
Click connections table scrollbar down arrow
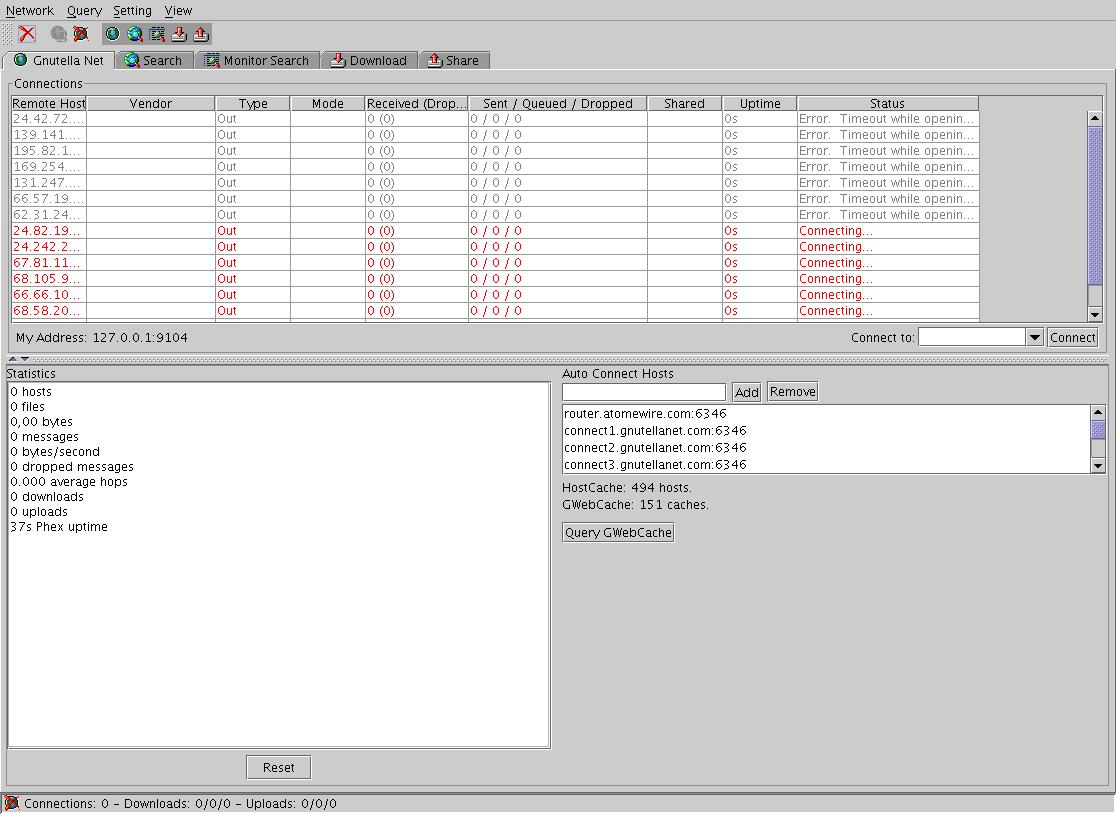[x=1095, y=314]
